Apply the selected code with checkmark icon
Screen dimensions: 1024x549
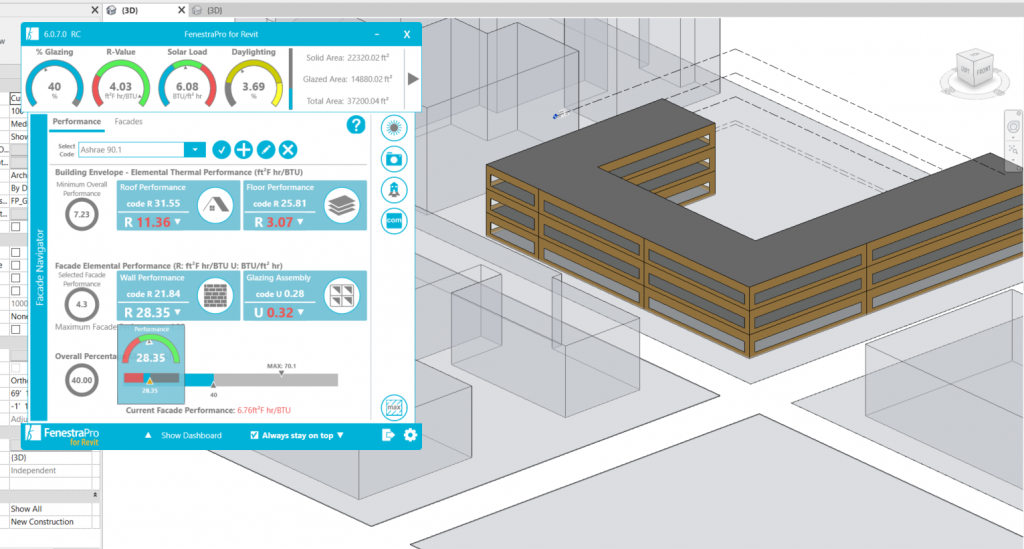pyautogui.click(x=221, y=149)
